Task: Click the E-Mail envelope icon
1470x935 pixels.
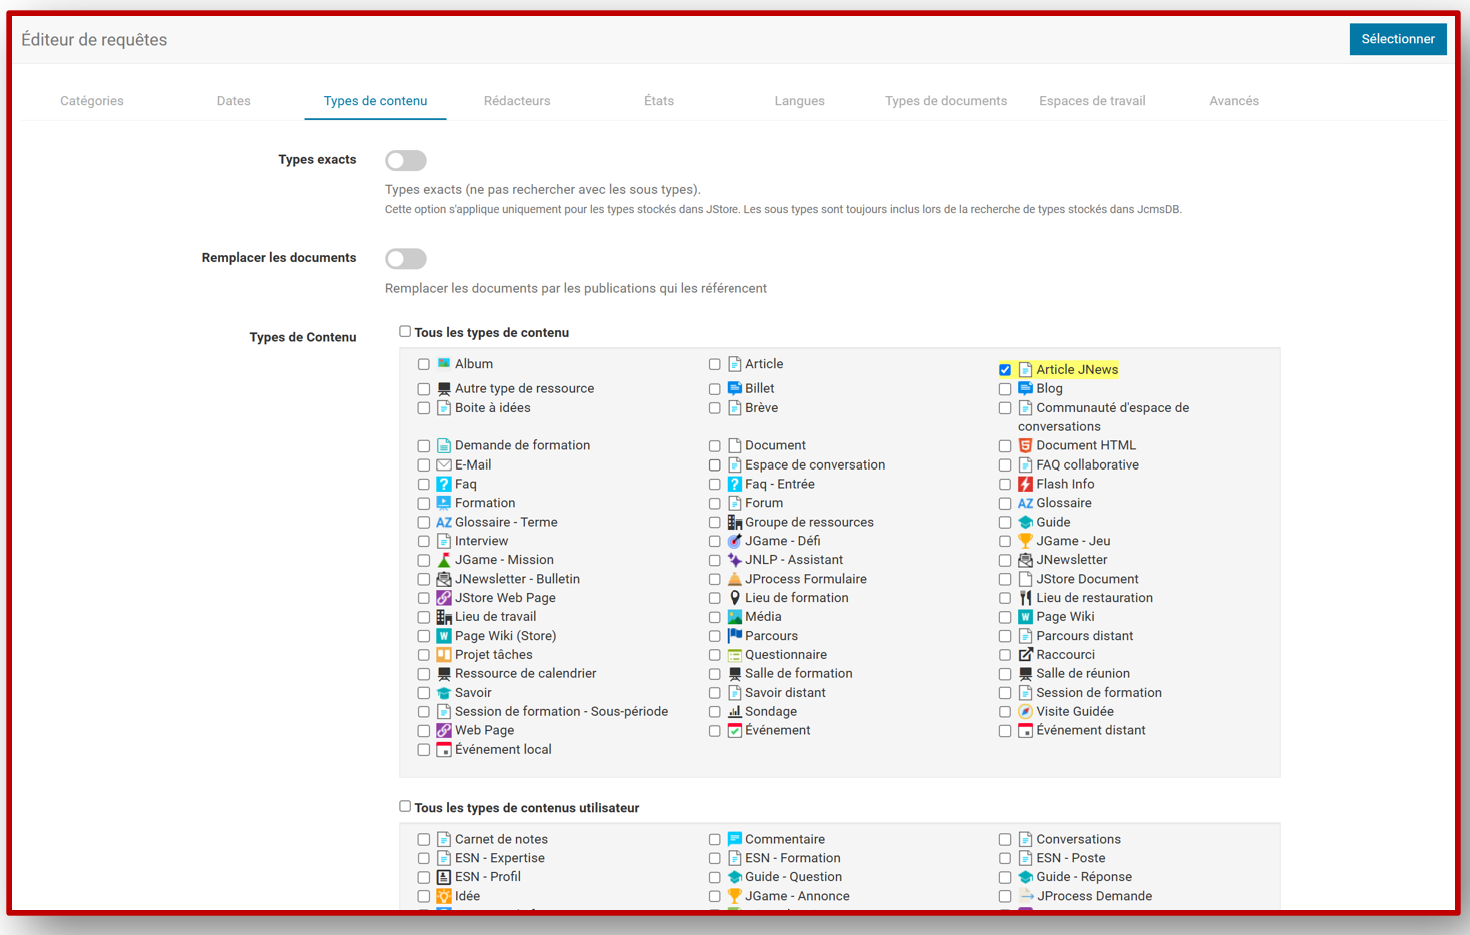Action: (x=444, y=465)
